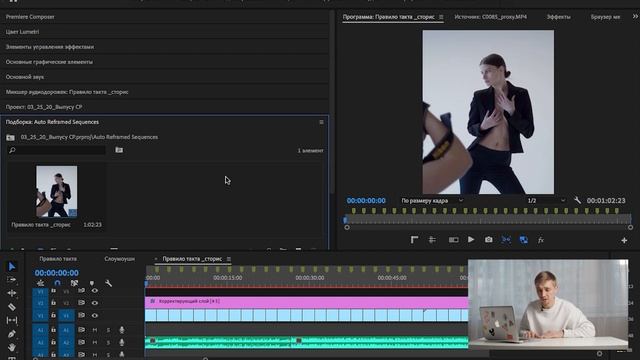Image resolution: width=640 pixels, height=360 pixels.
Task: Toggle the timeline Snap magnet icon
Action: 57,283
